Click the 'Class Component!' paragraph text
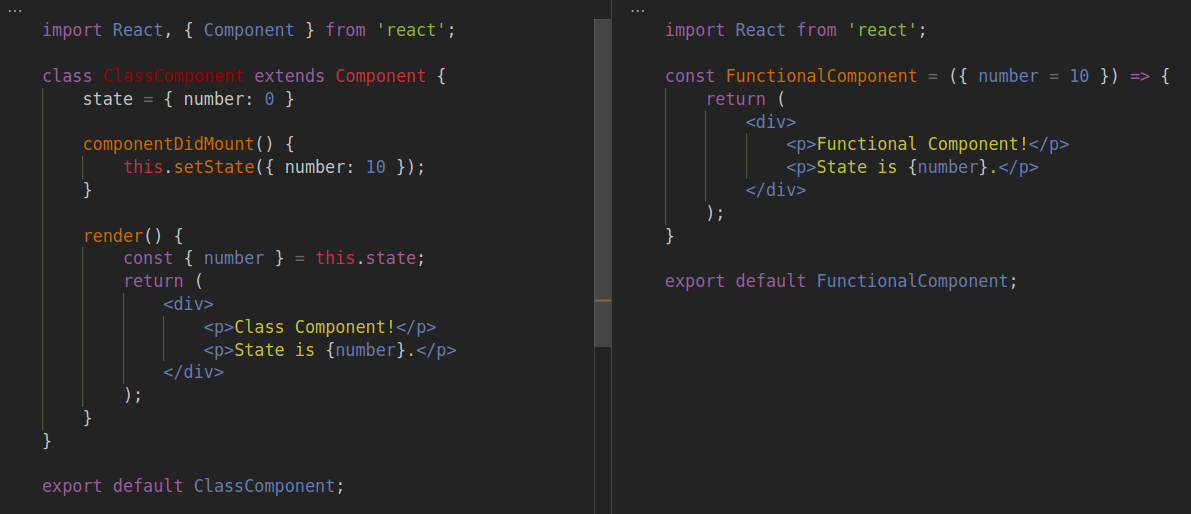The image size is (1191, 514). click(315, 327)
